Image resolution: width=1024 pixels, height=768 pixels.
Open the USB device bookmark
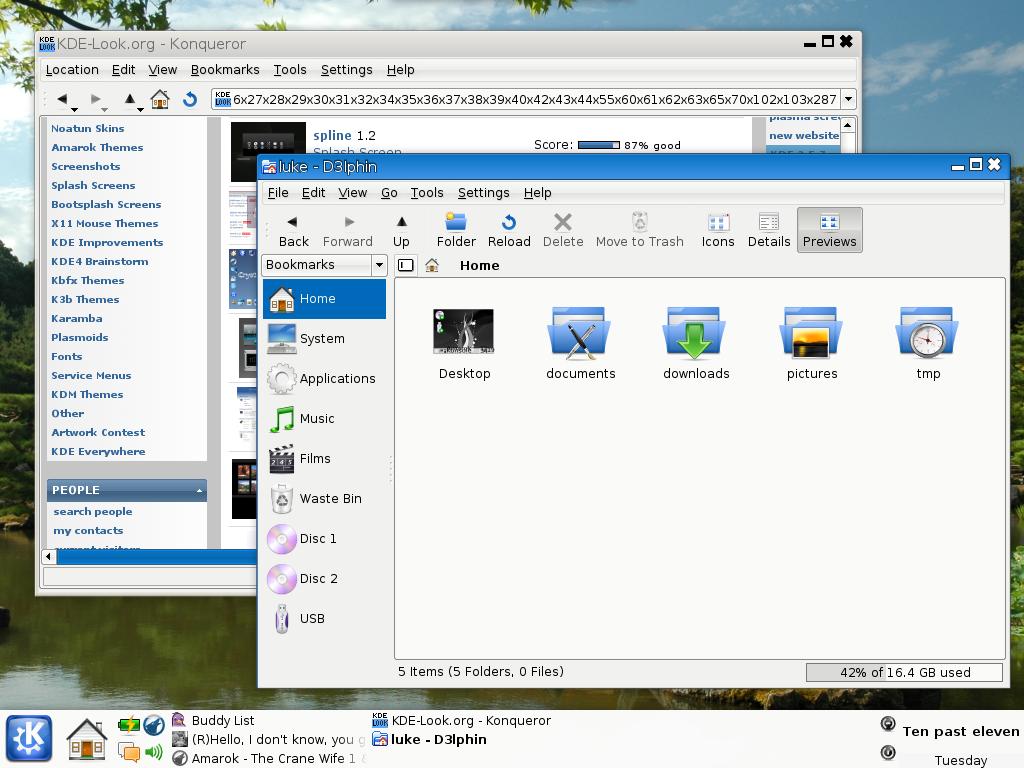click(x=325, y=618)
